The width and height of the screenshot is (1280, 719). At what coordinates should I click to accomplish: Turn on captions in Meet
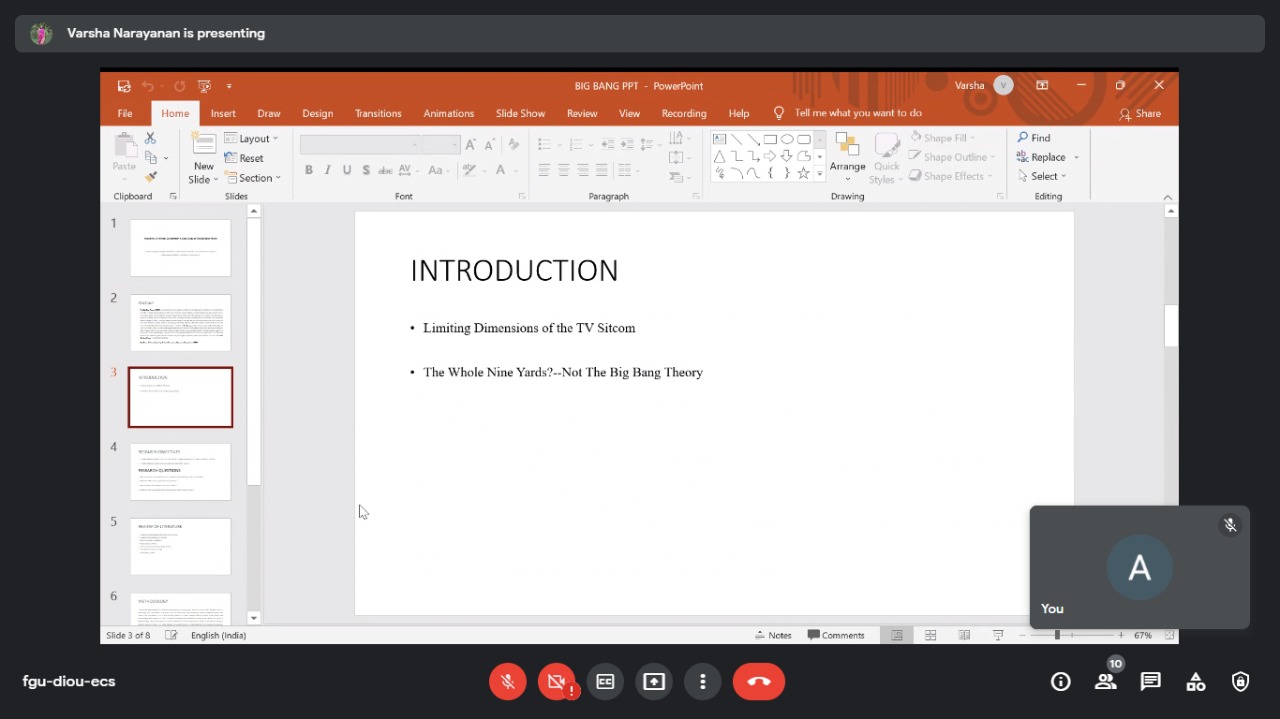(605, 682)
